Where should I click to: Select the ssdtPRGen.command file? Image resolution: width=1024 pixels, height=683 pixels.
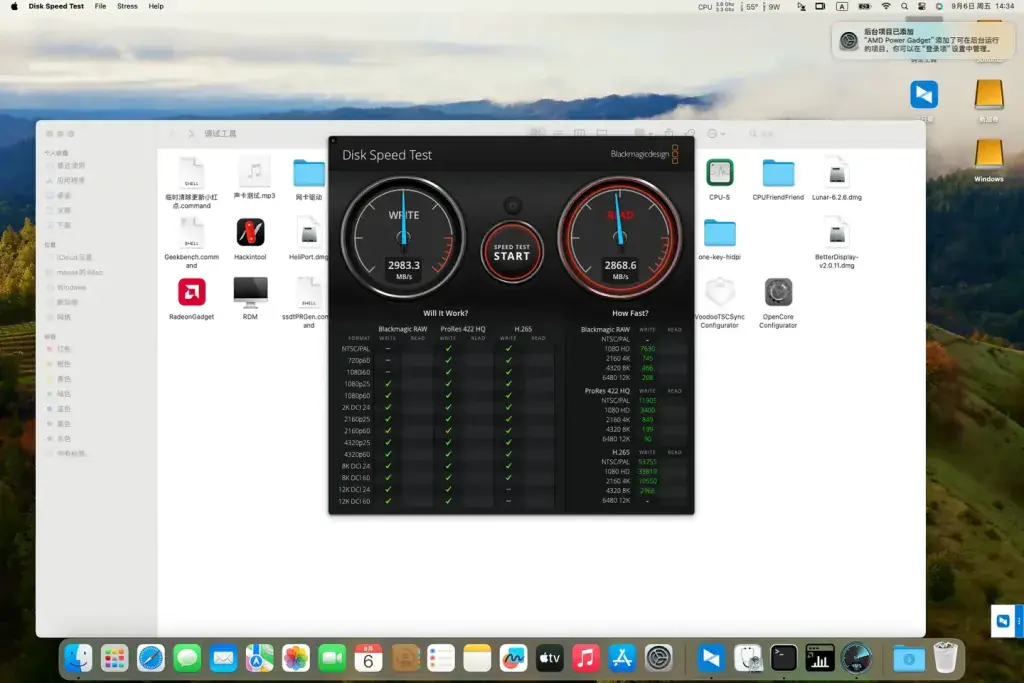(307, 303)
